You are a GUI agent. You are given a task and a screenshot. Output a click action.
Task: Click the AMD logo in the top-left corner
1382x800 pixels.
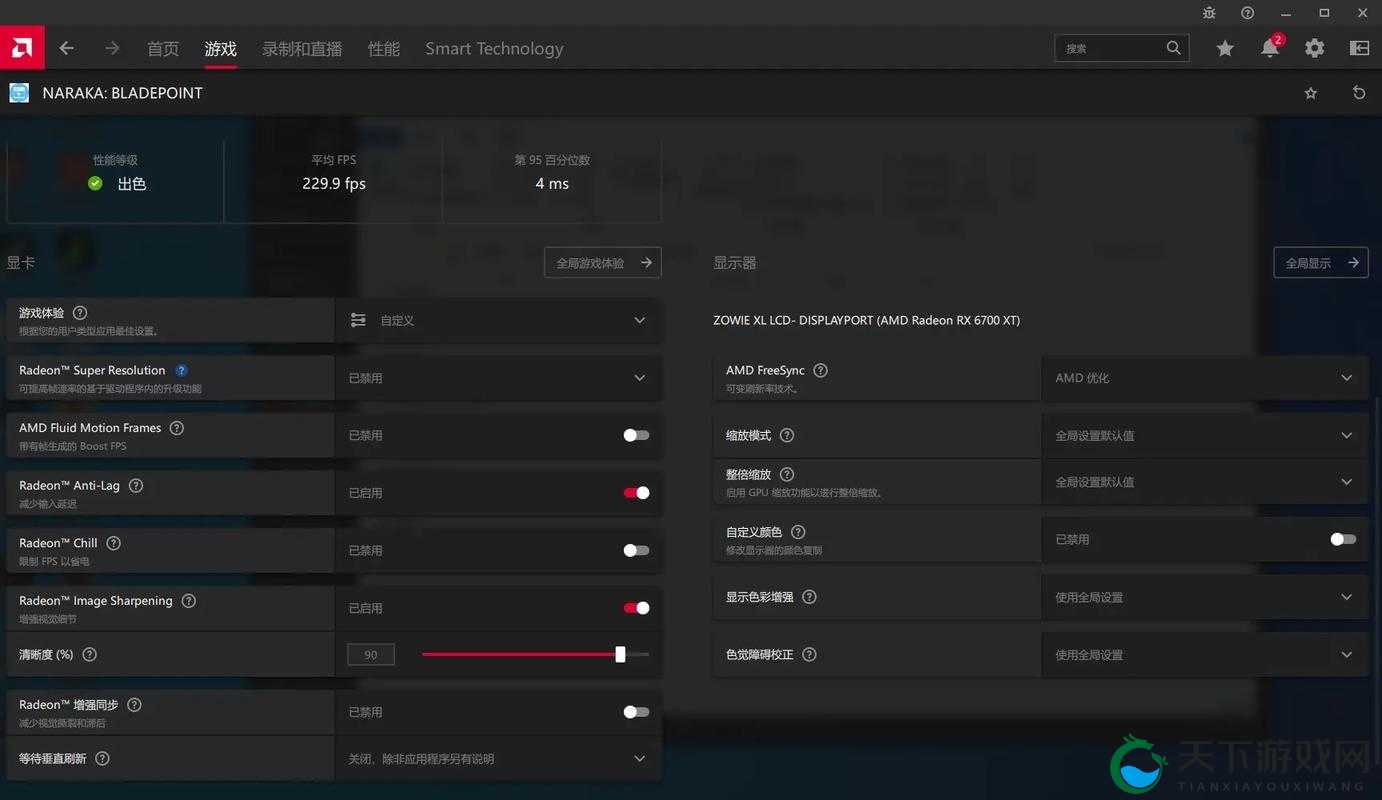click(x=22, y=47)
